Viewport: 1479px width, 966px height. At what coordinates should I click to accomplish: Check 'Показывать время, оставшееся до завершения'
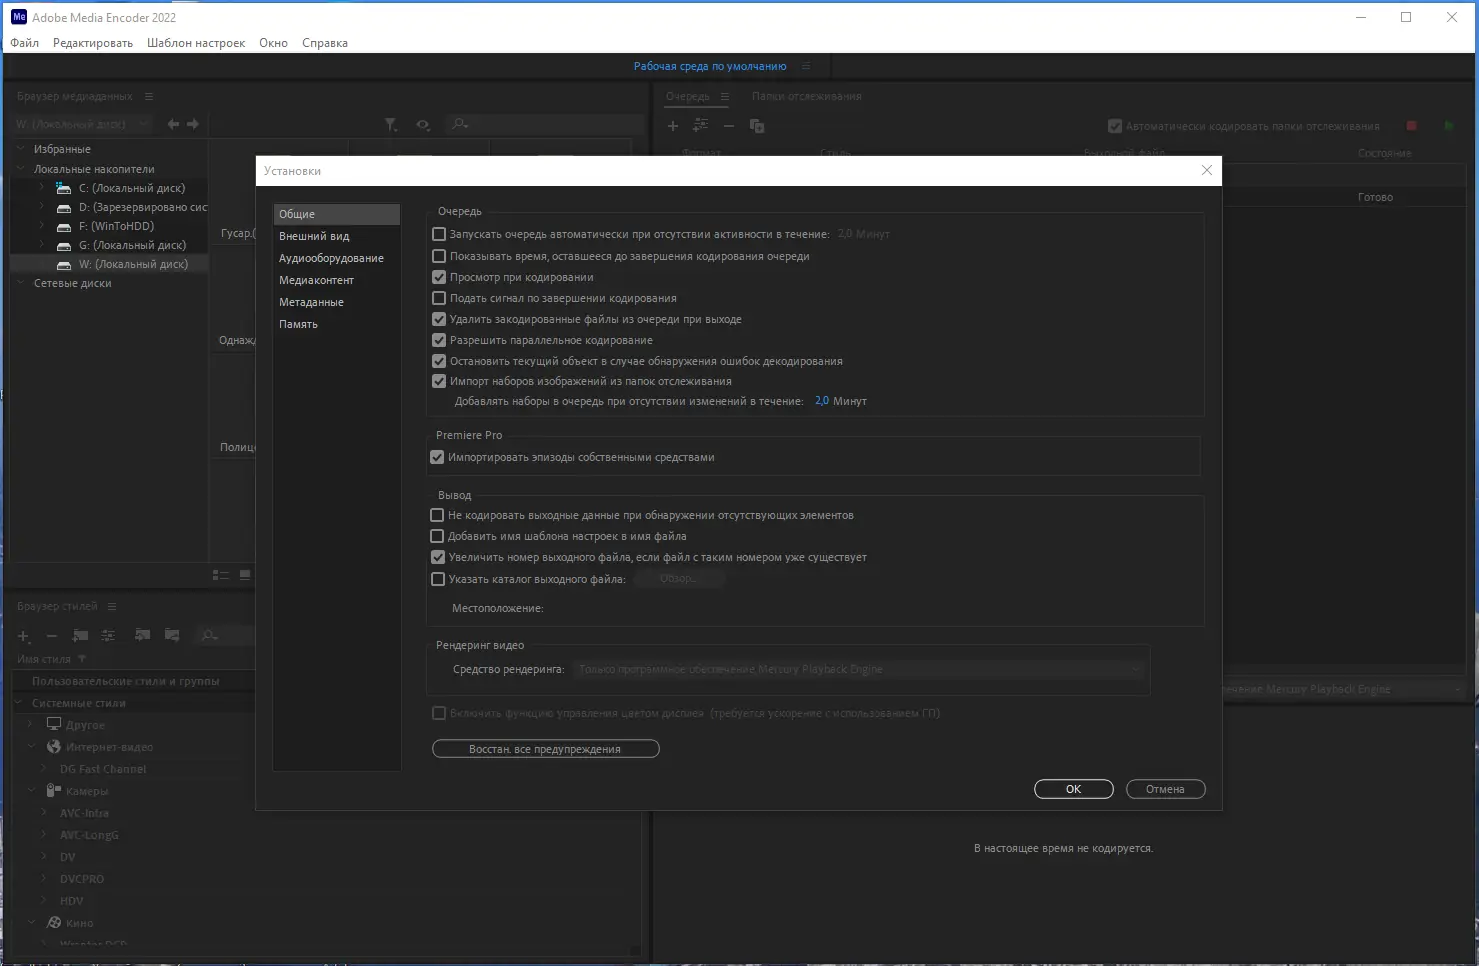[439, 256]
